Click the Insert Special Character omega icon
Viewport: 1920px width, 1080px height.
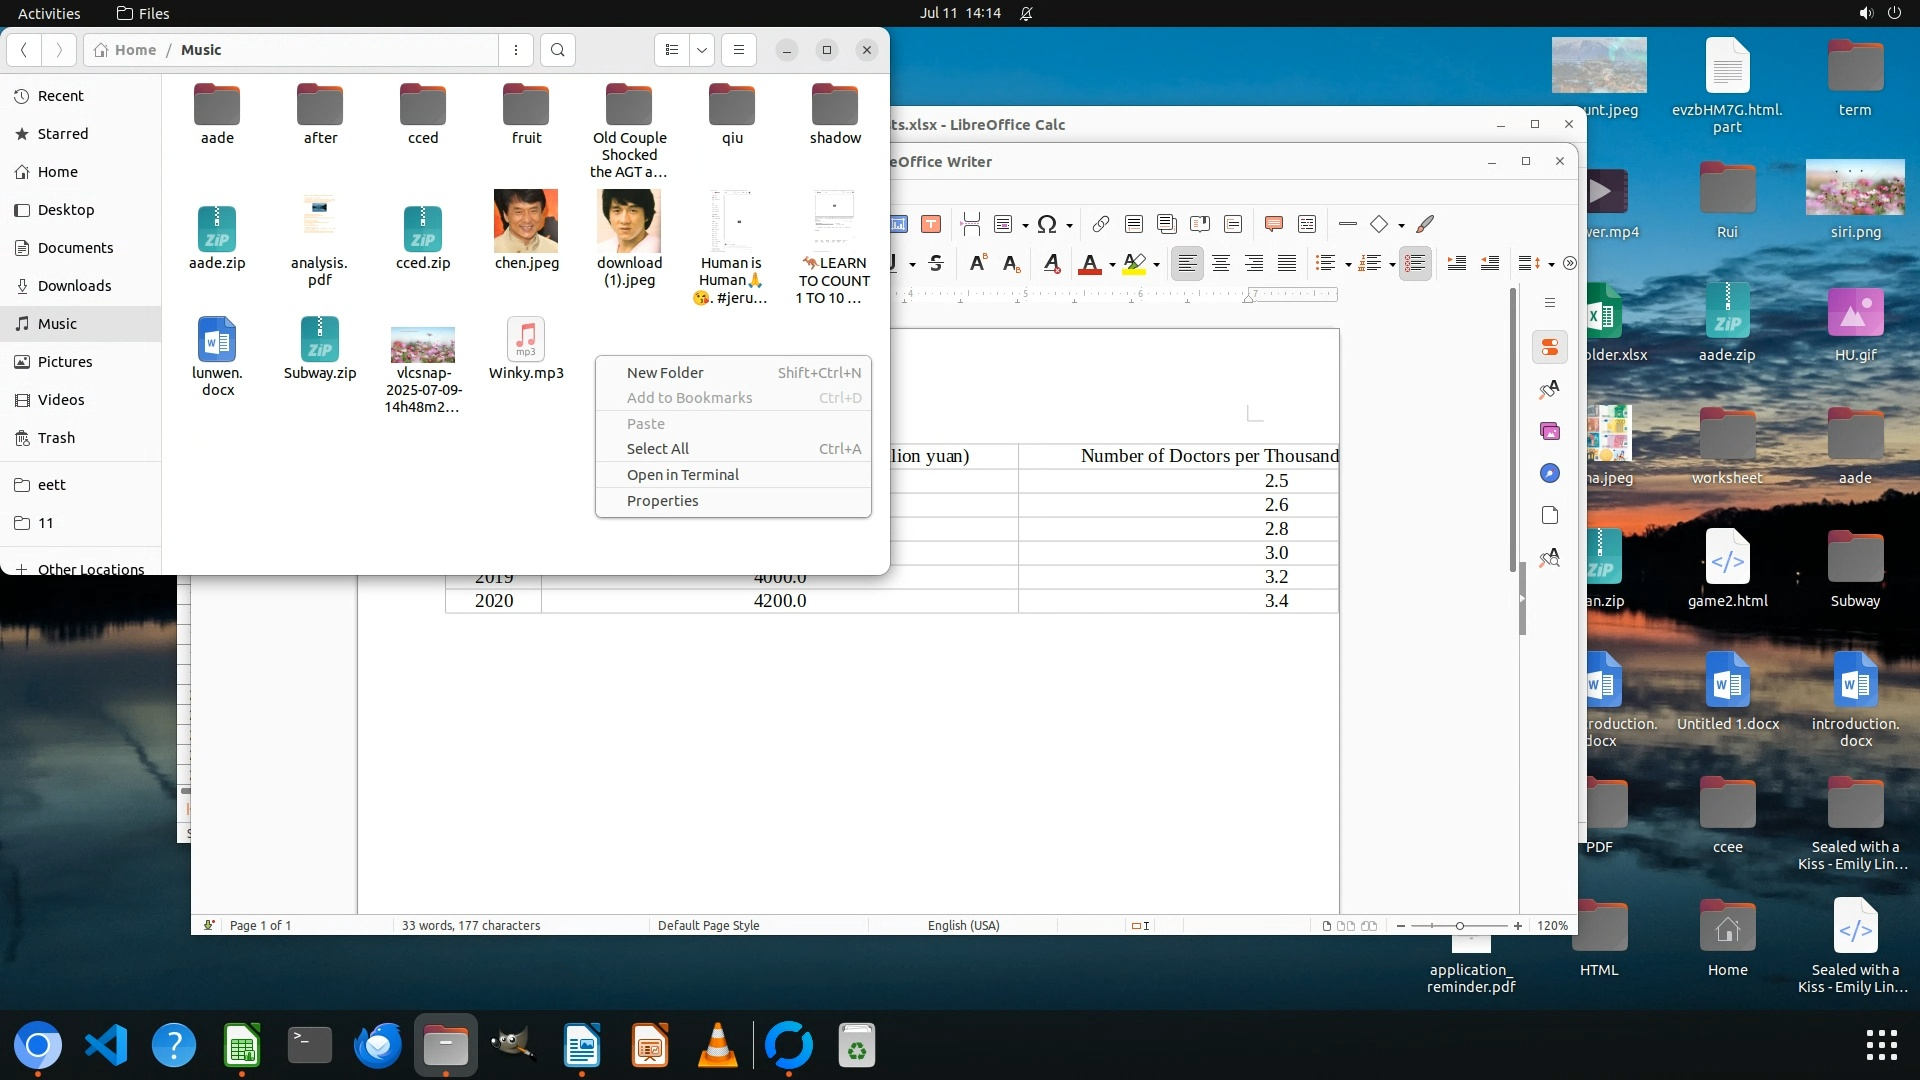pos(1046,224)
